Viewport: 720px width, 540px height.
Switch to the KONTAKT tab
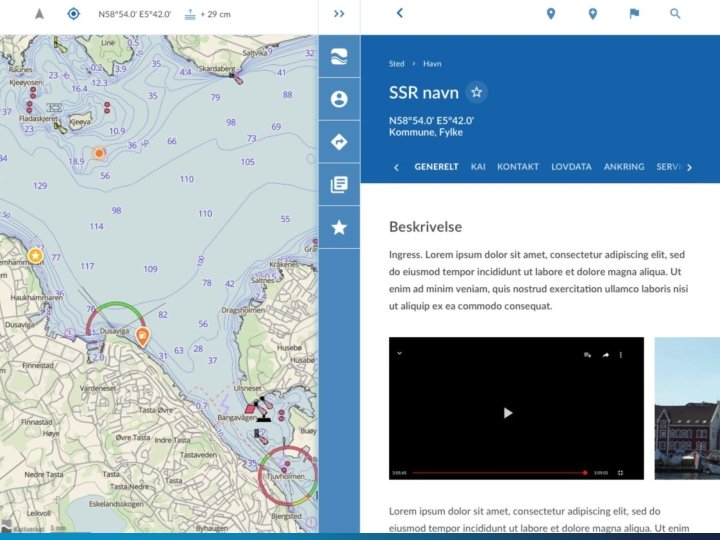pos(518,167)
